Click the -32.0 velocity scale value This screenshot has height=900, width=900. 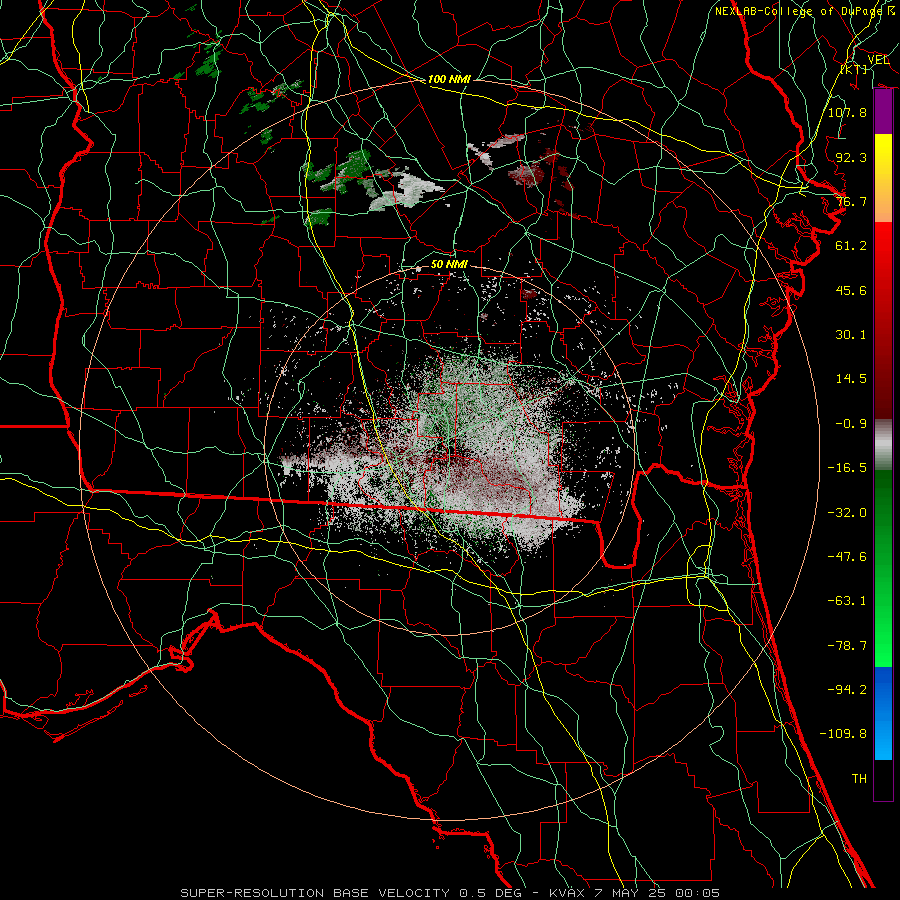(847, 513)
